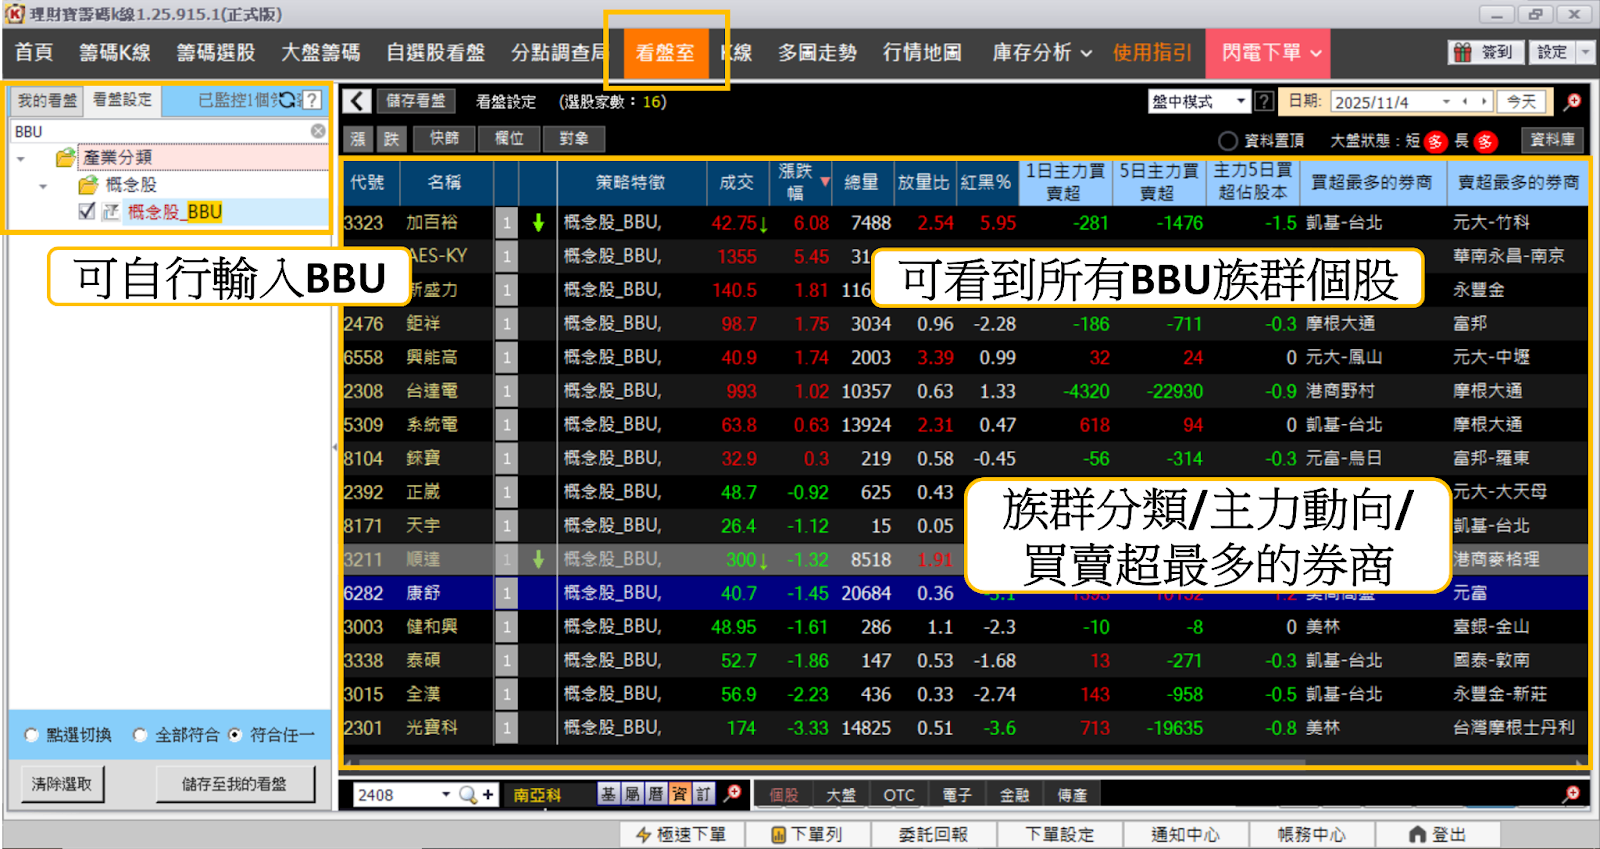1600x849 pixels.
Task: Clear the BBU search field
Action: click(x=318, y=131)
